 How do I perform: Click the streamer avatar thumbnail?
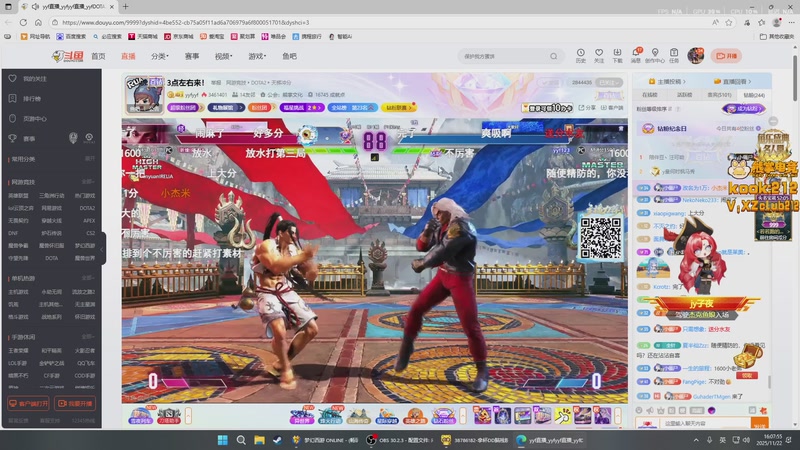[145, 95]
